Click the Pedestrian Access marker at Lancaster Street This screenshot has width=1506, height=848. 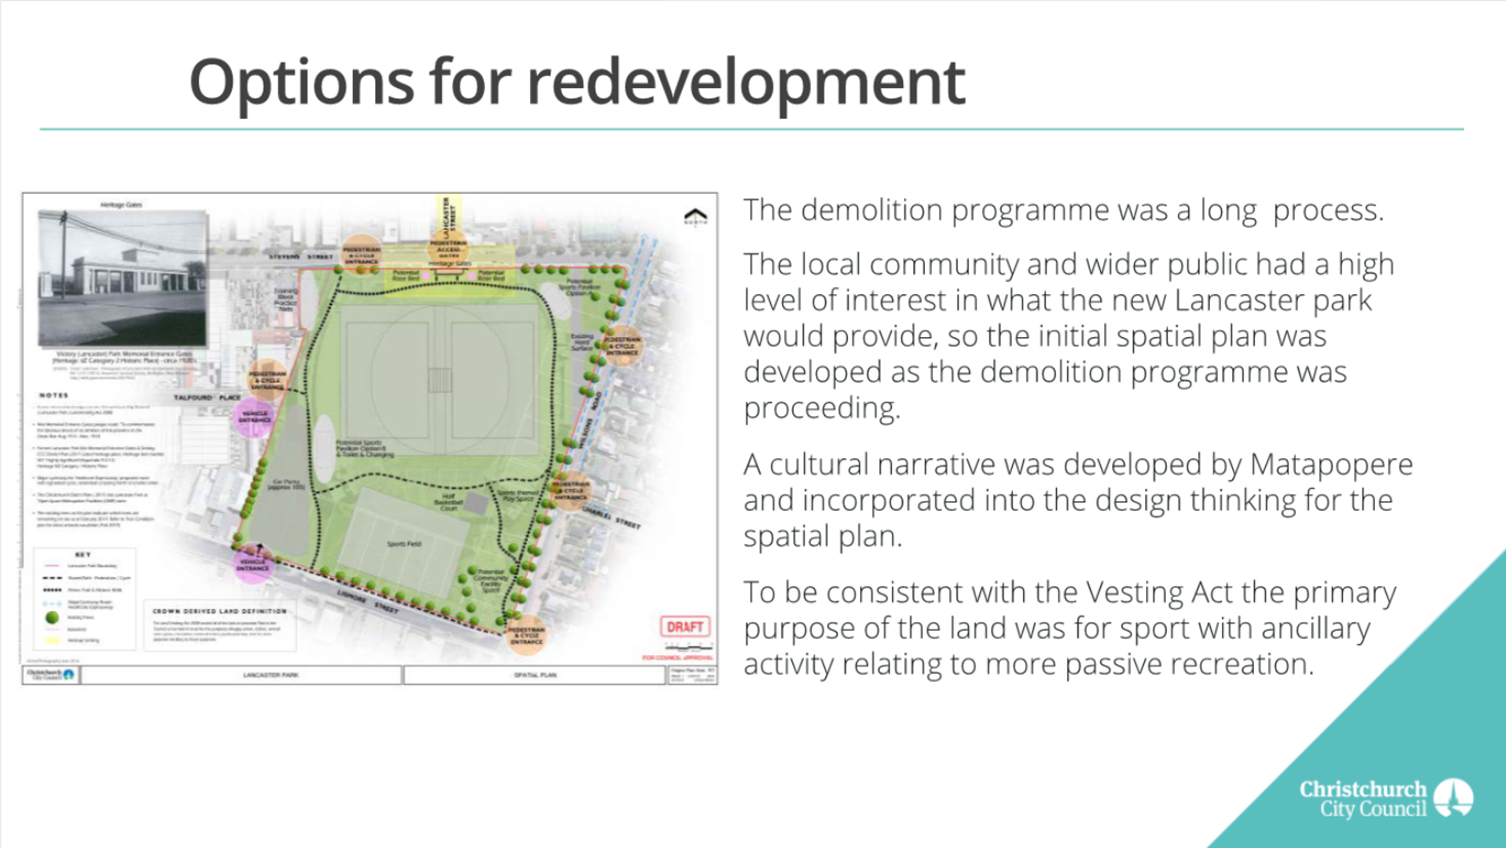tap(448, 249)
